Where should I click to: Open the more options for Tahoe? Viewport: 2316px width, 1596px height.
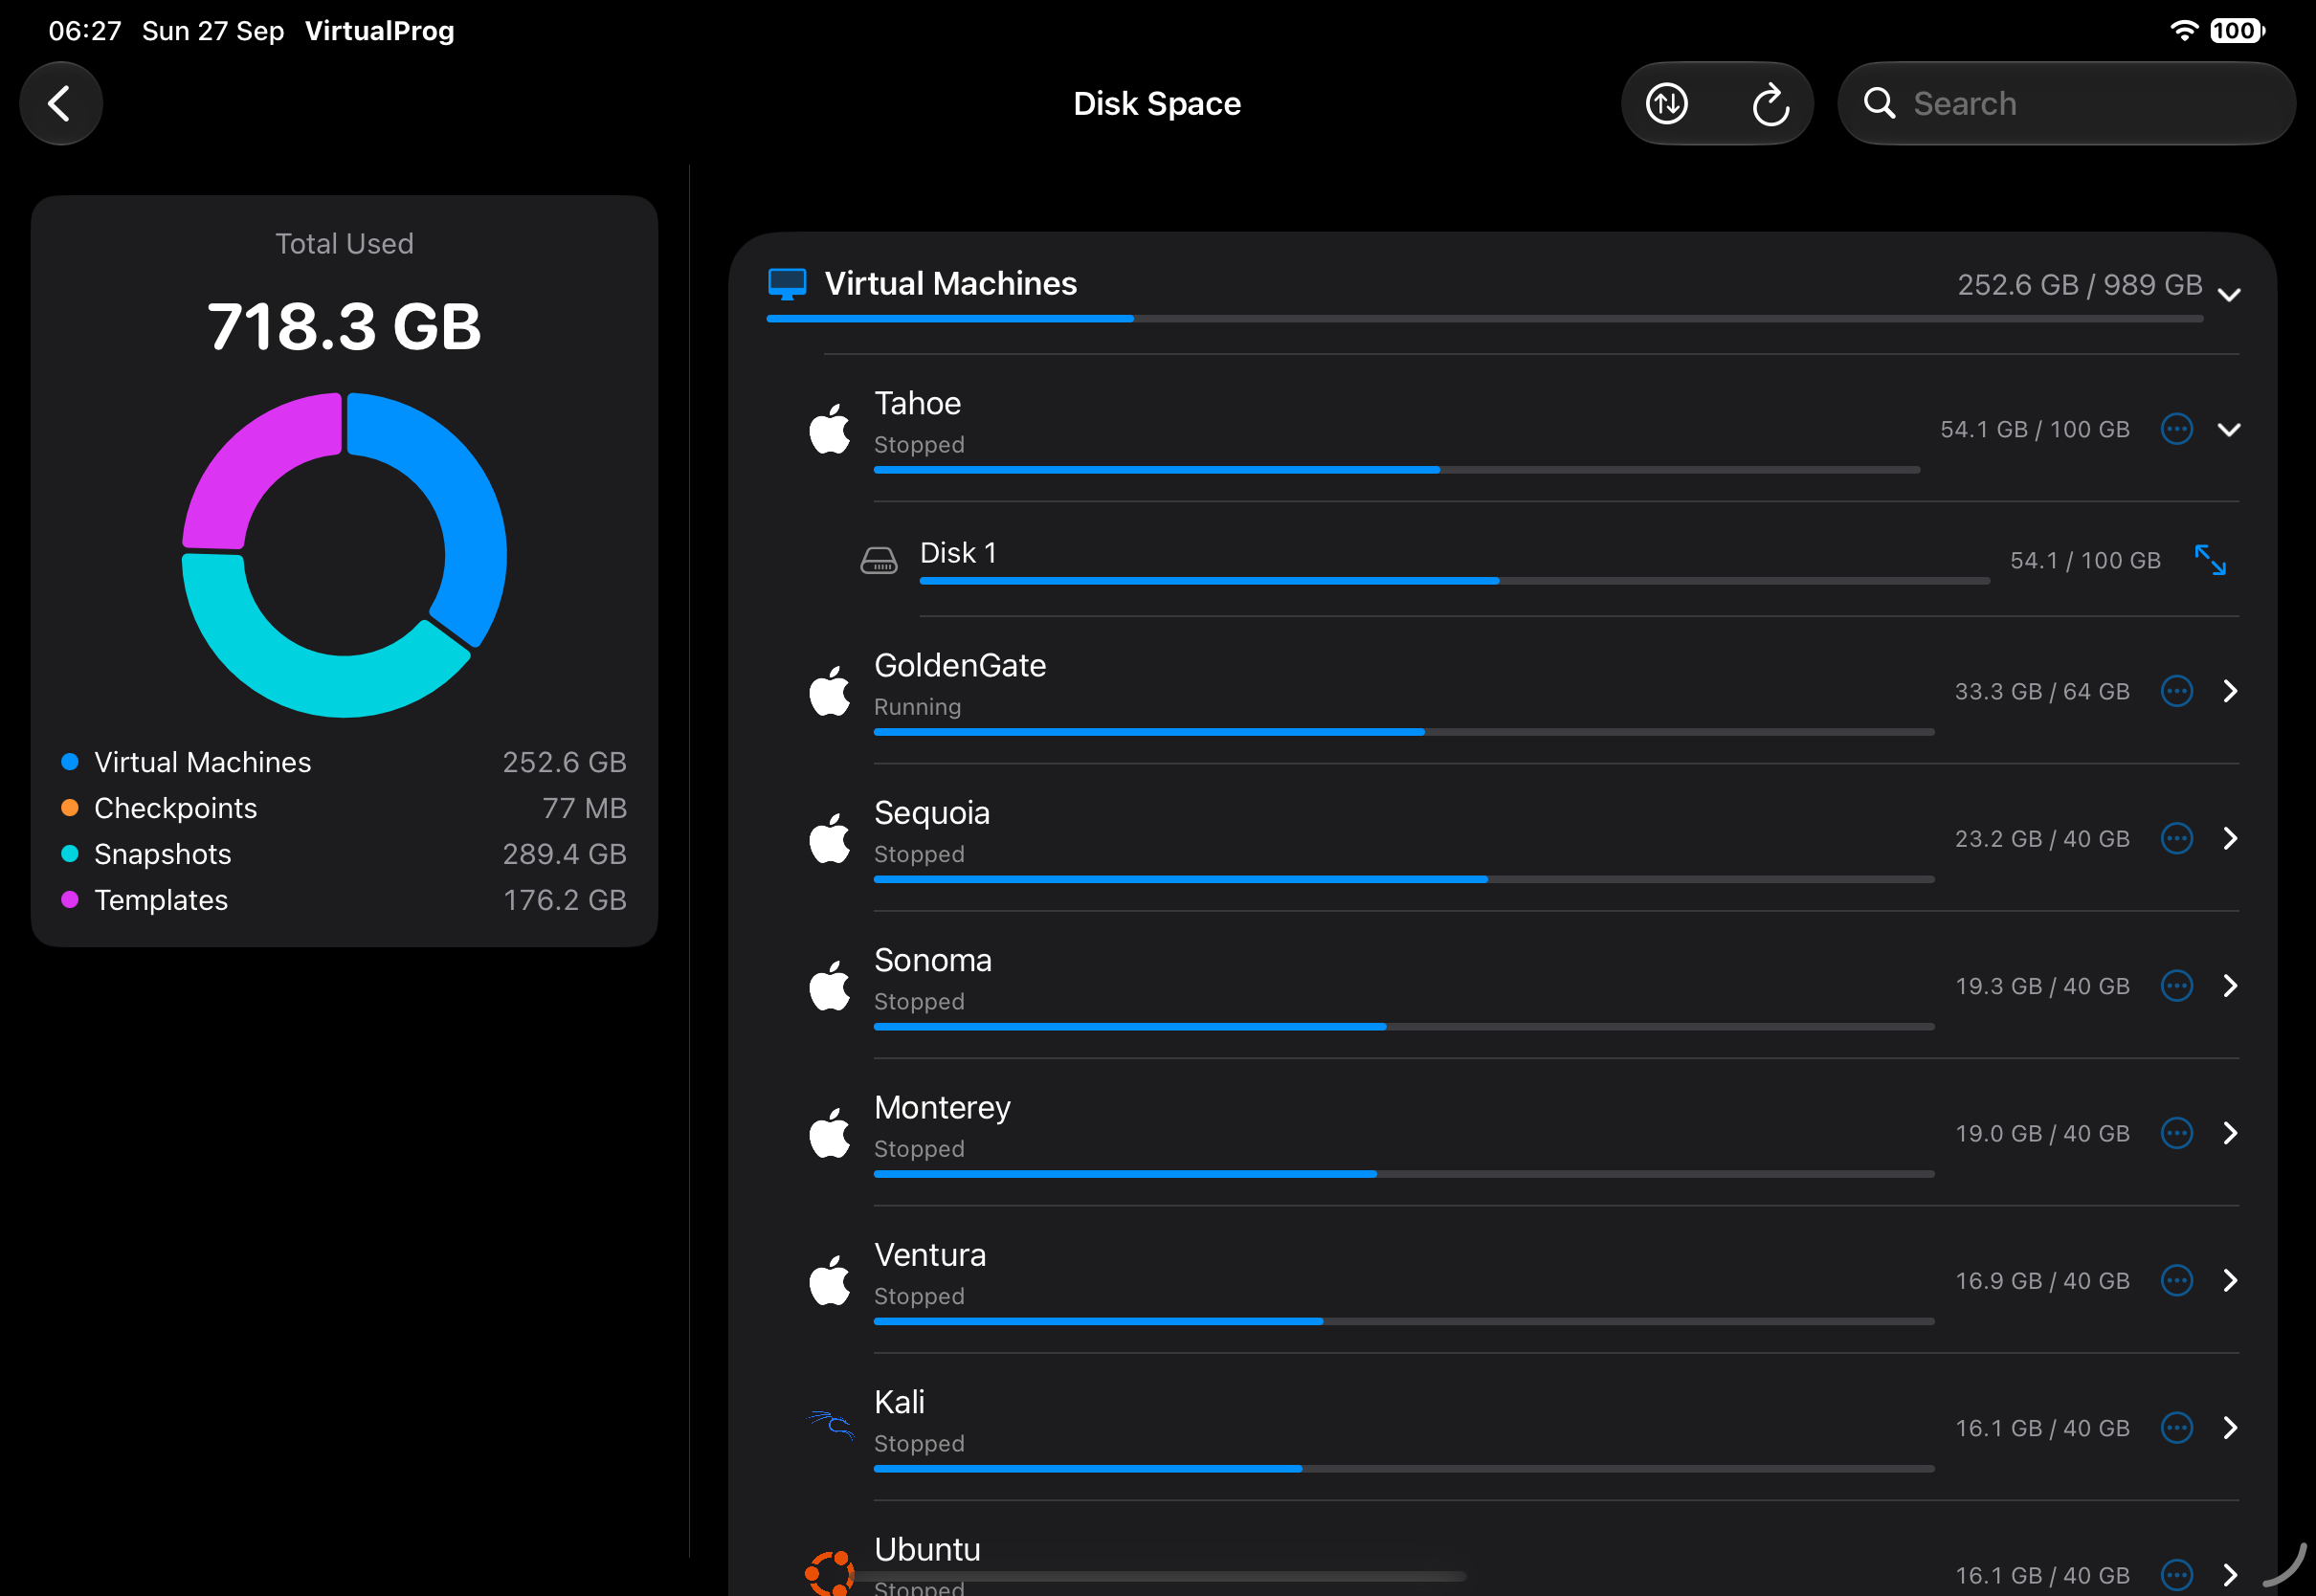point(2177,429)
